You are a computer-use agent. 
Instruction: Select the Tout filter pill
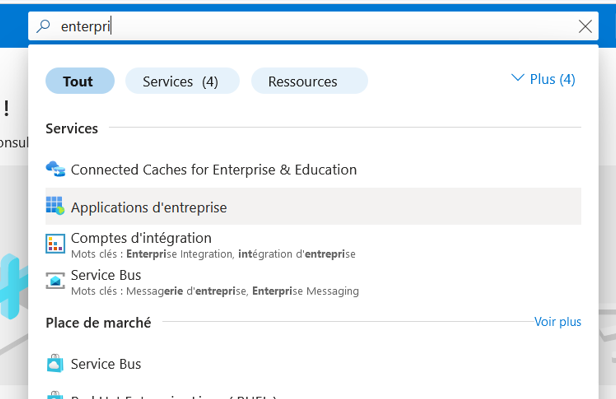[80, 81]
